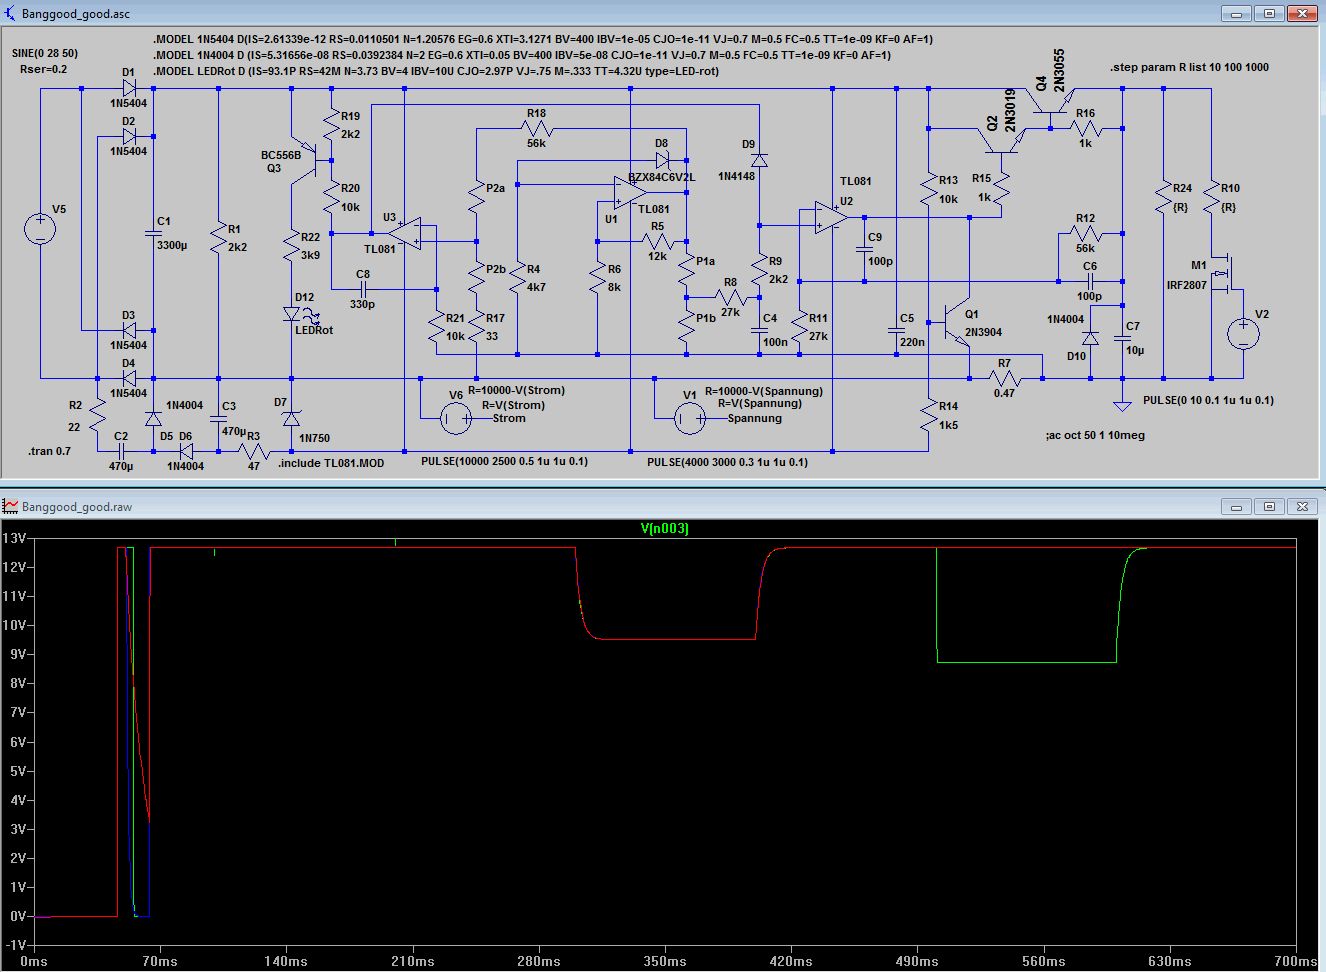Image resolution: width=1326 pixels, height=972 pixels.
Task: Click the M1 IRF2807 MOSFET symbol
Action: [x=1223, y=274]
